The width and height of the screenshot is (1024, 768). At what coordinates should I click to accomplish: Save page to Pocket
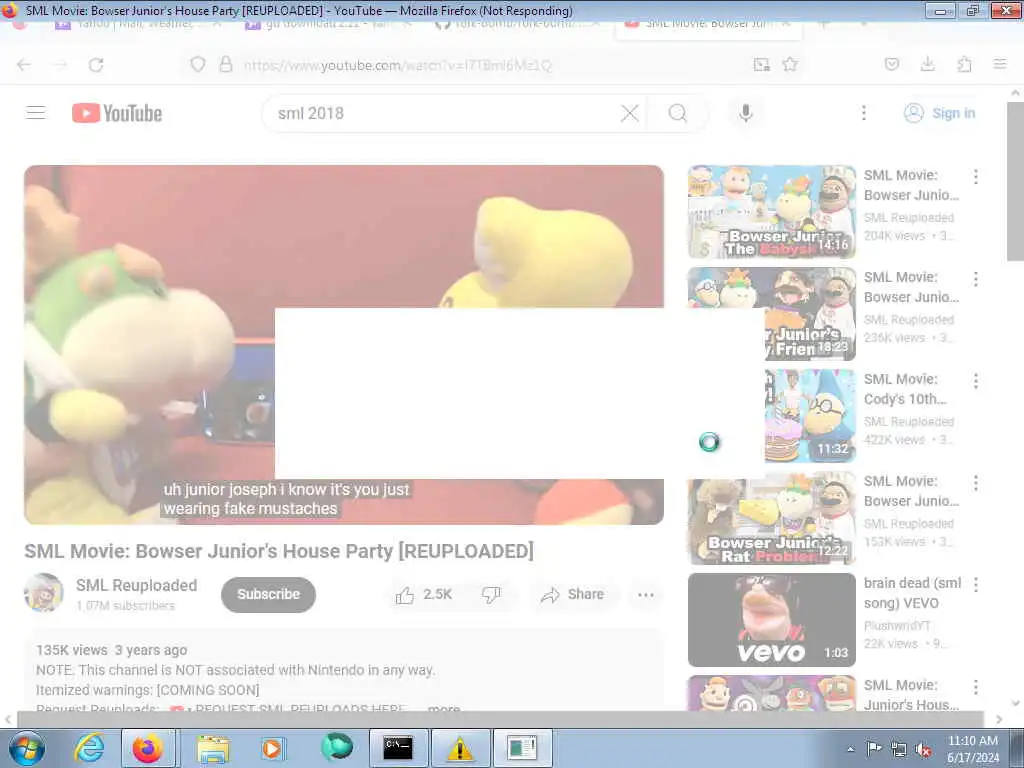891,64
